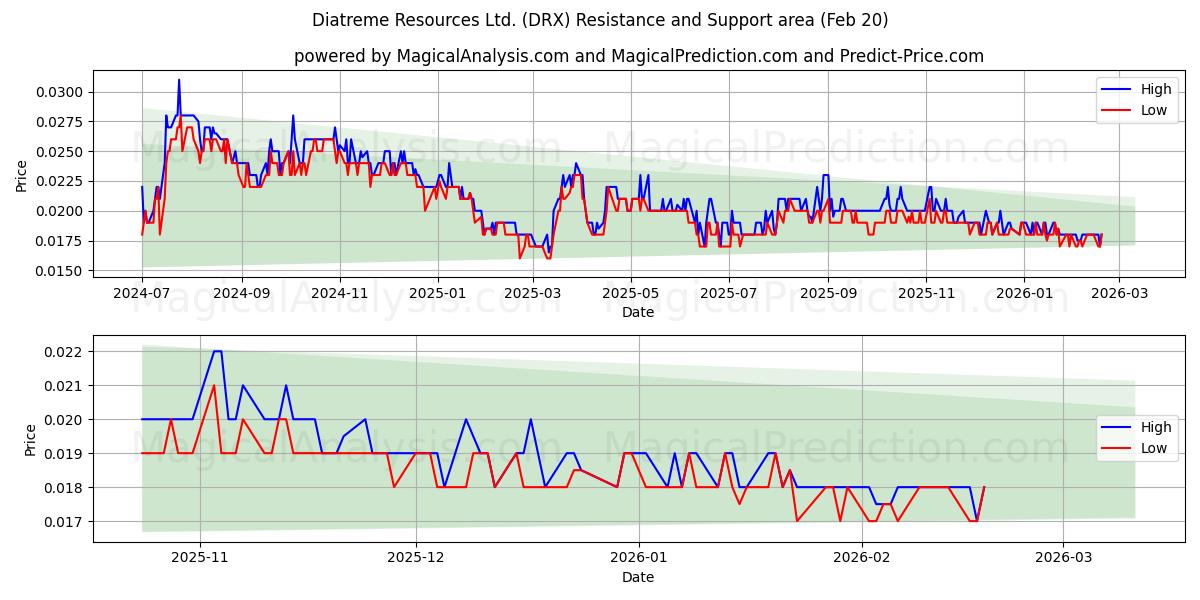
Task: Click the '2025-12' x-axis label in bottom chart
Action: (x=415, y=558)
